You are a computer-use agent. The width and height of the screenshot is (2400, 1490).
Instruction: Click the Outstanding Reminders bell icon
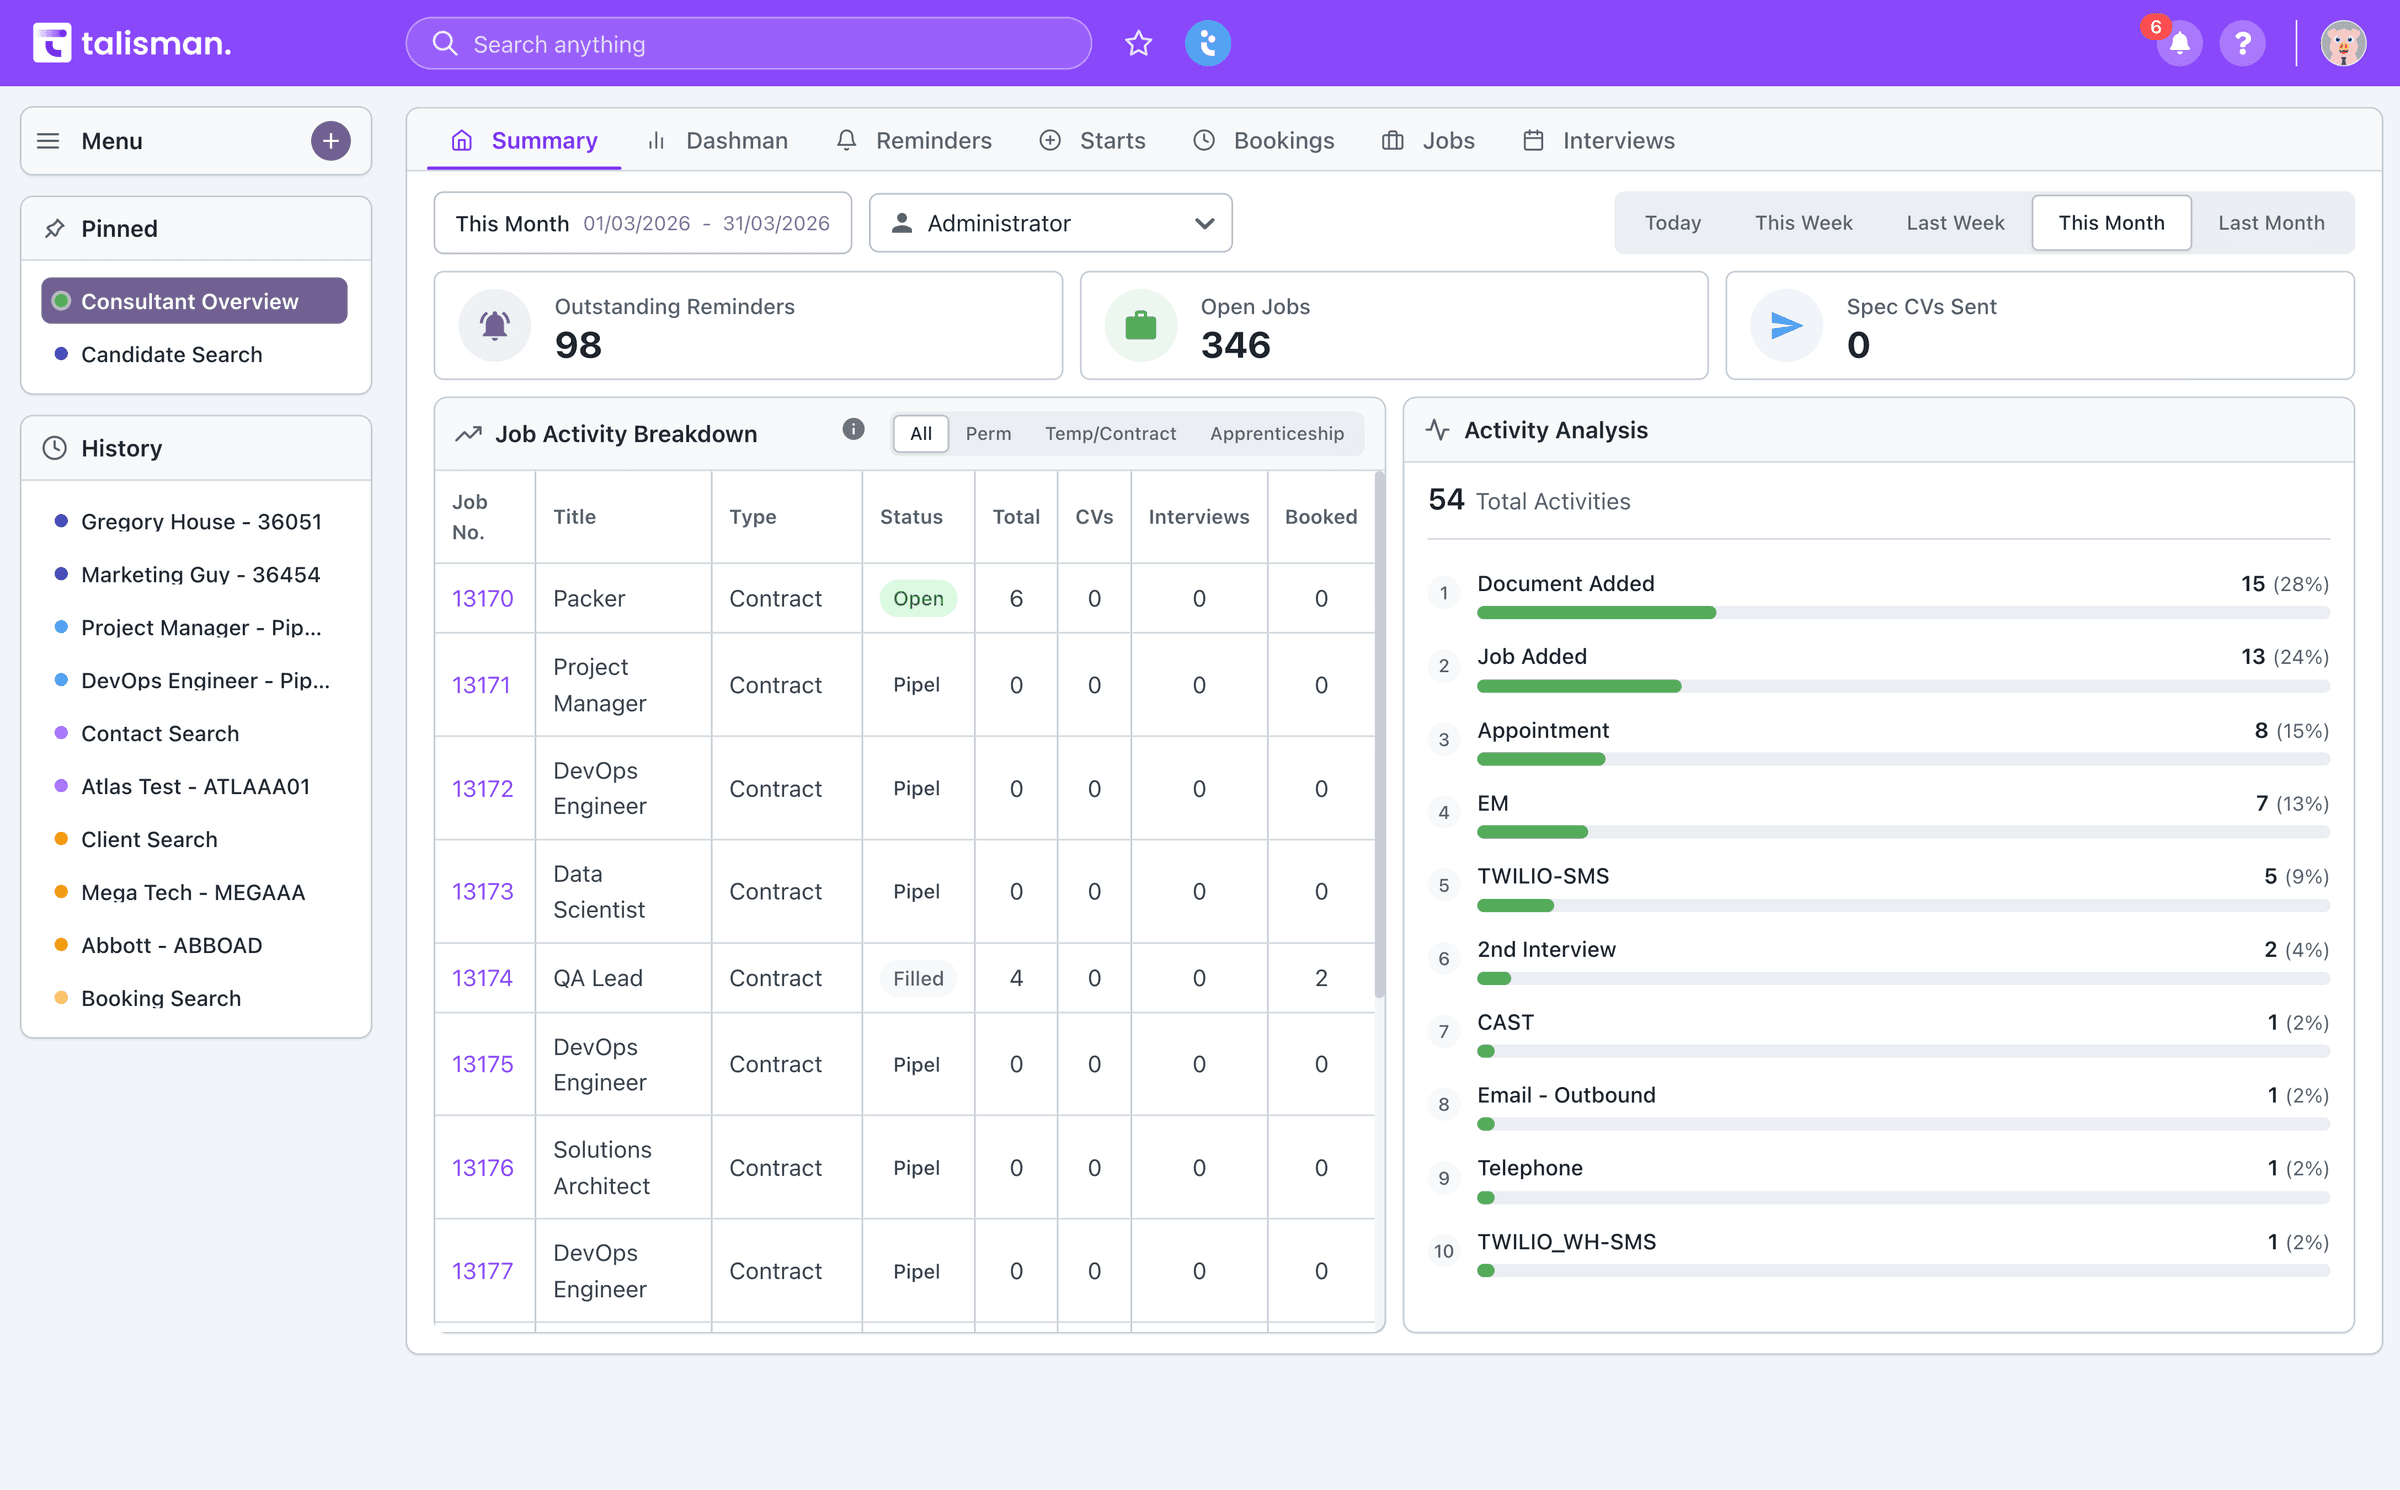point(495,325)
